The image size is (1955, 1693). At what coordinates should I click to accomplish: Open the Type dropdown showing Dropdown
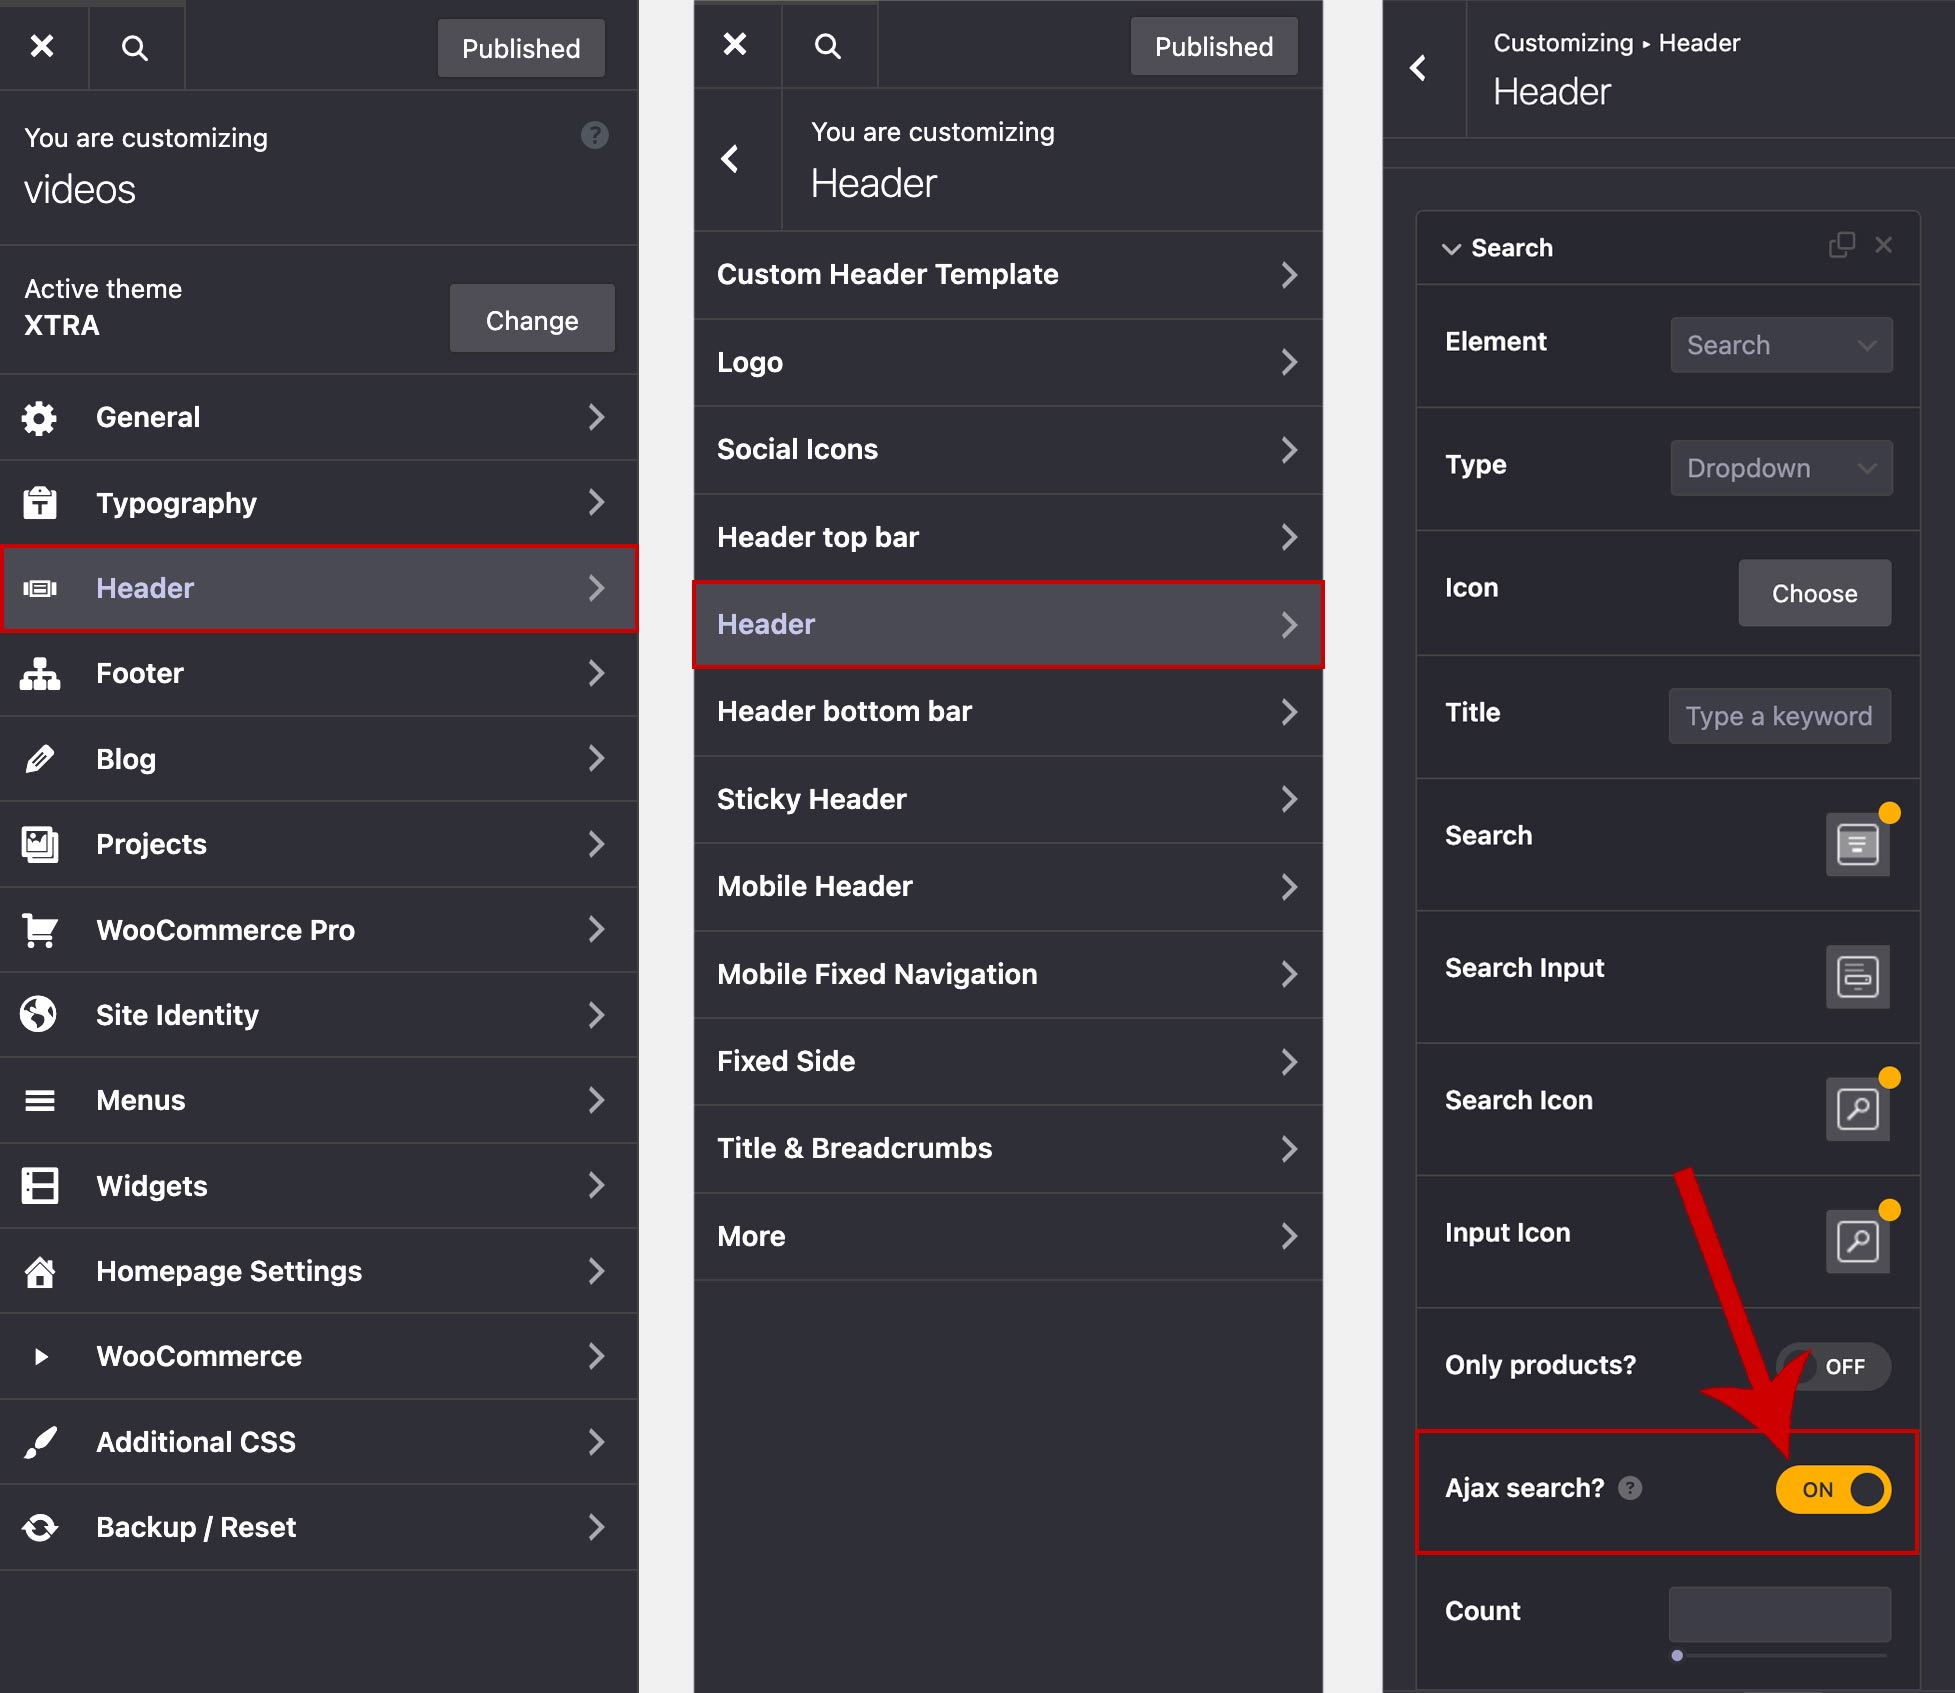tap(1780, 468)
